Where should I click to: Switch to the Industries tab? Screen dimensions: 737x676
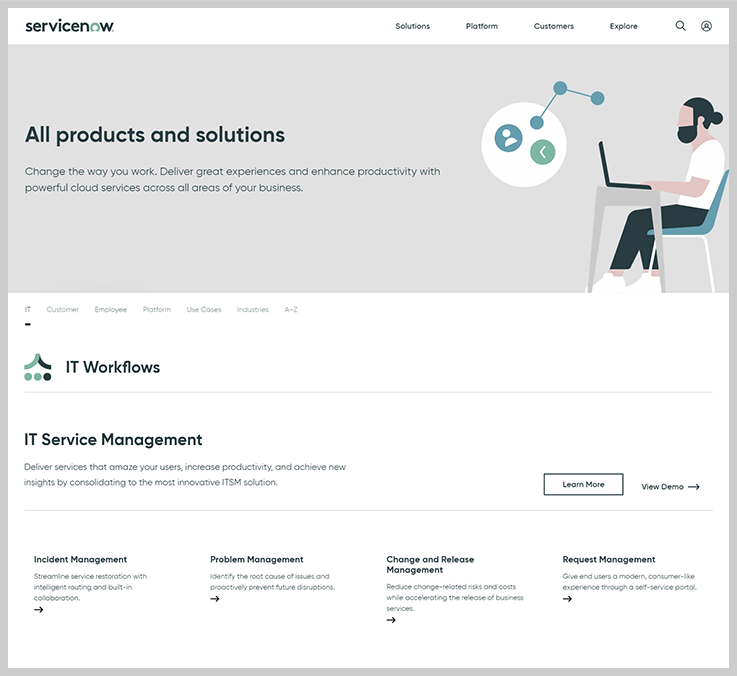(x=253, y=309)
